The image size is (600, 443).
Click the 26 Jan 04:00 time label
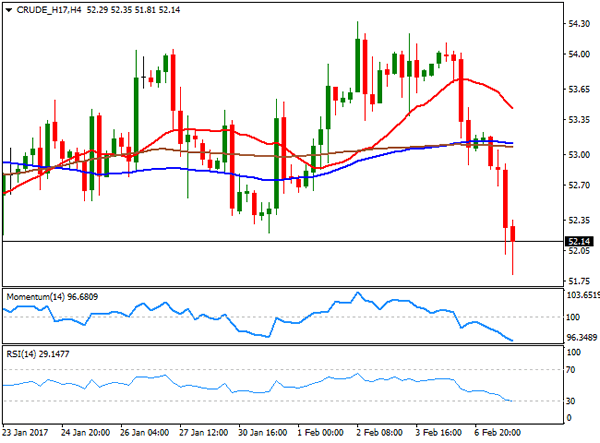(x=144, y=433)
